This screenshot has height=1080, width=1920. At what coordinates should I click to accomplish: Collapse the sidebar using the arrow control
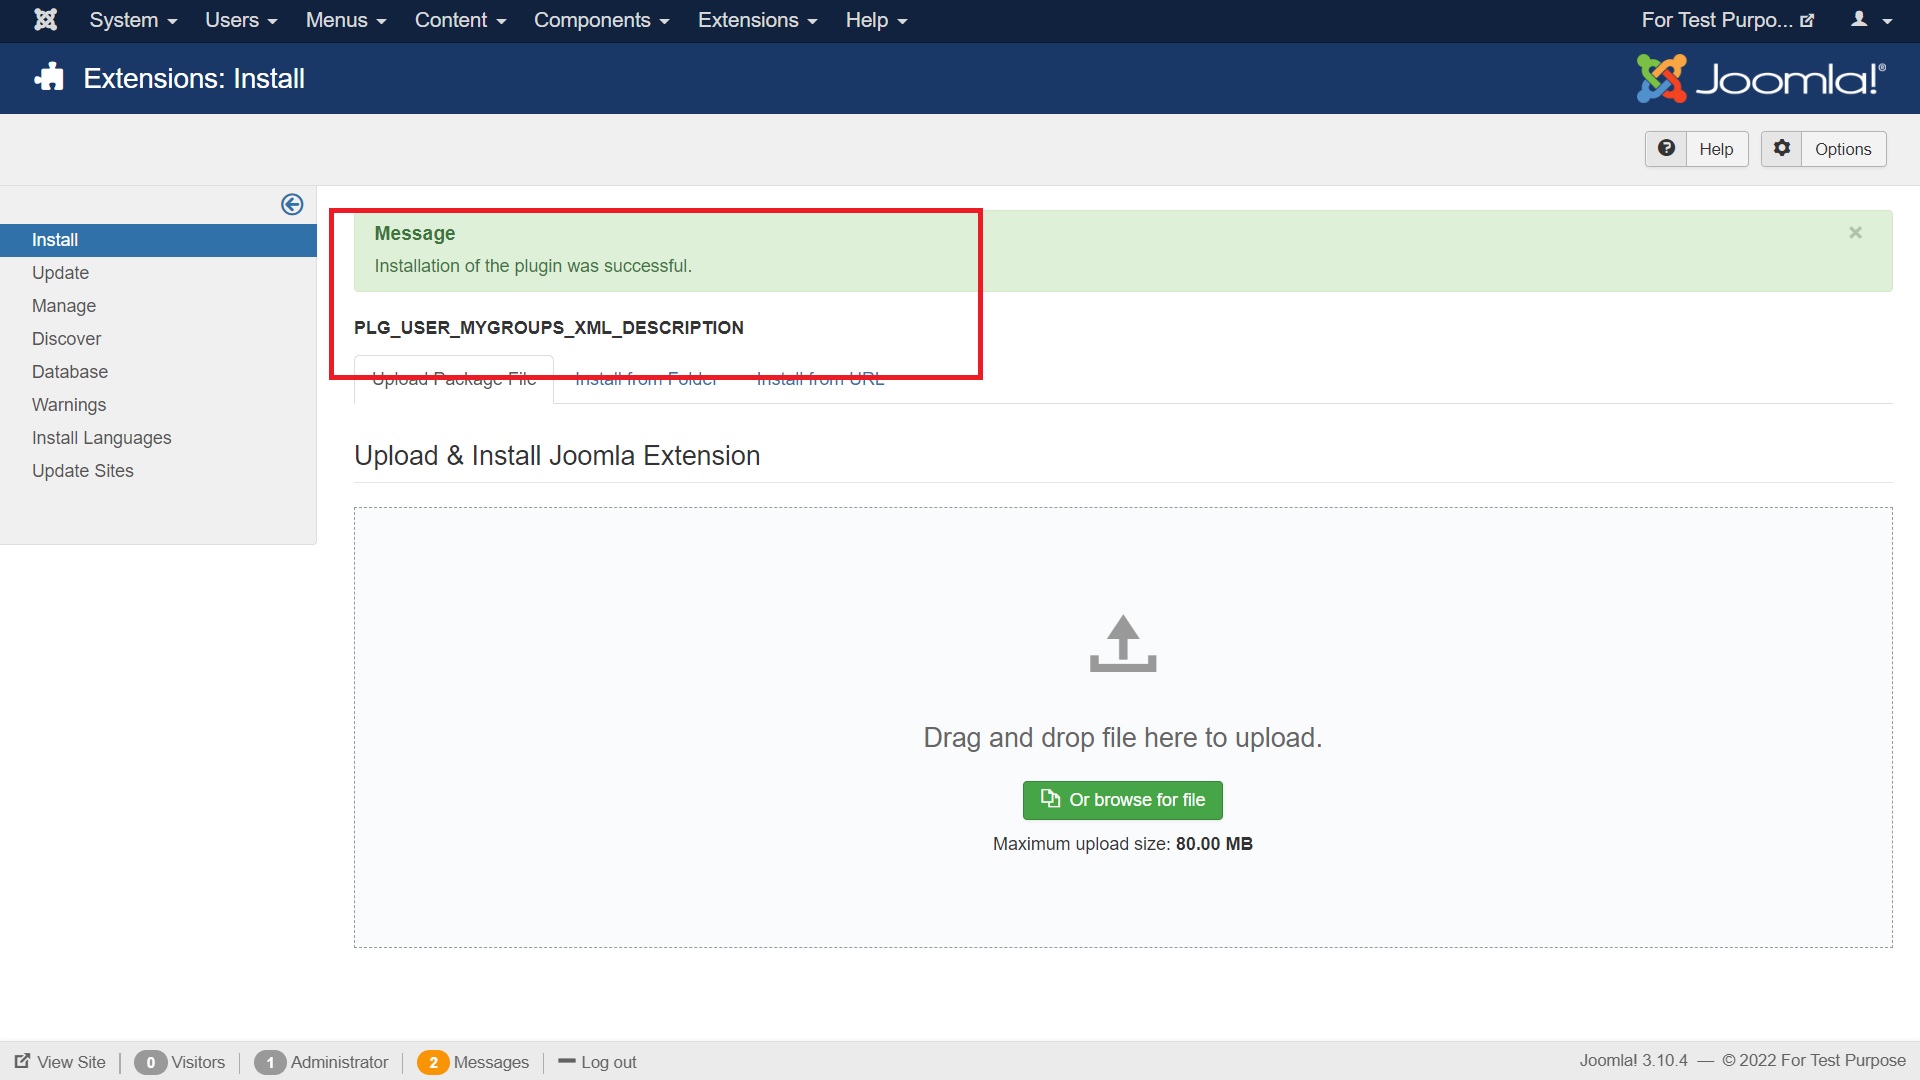point(291,204)
